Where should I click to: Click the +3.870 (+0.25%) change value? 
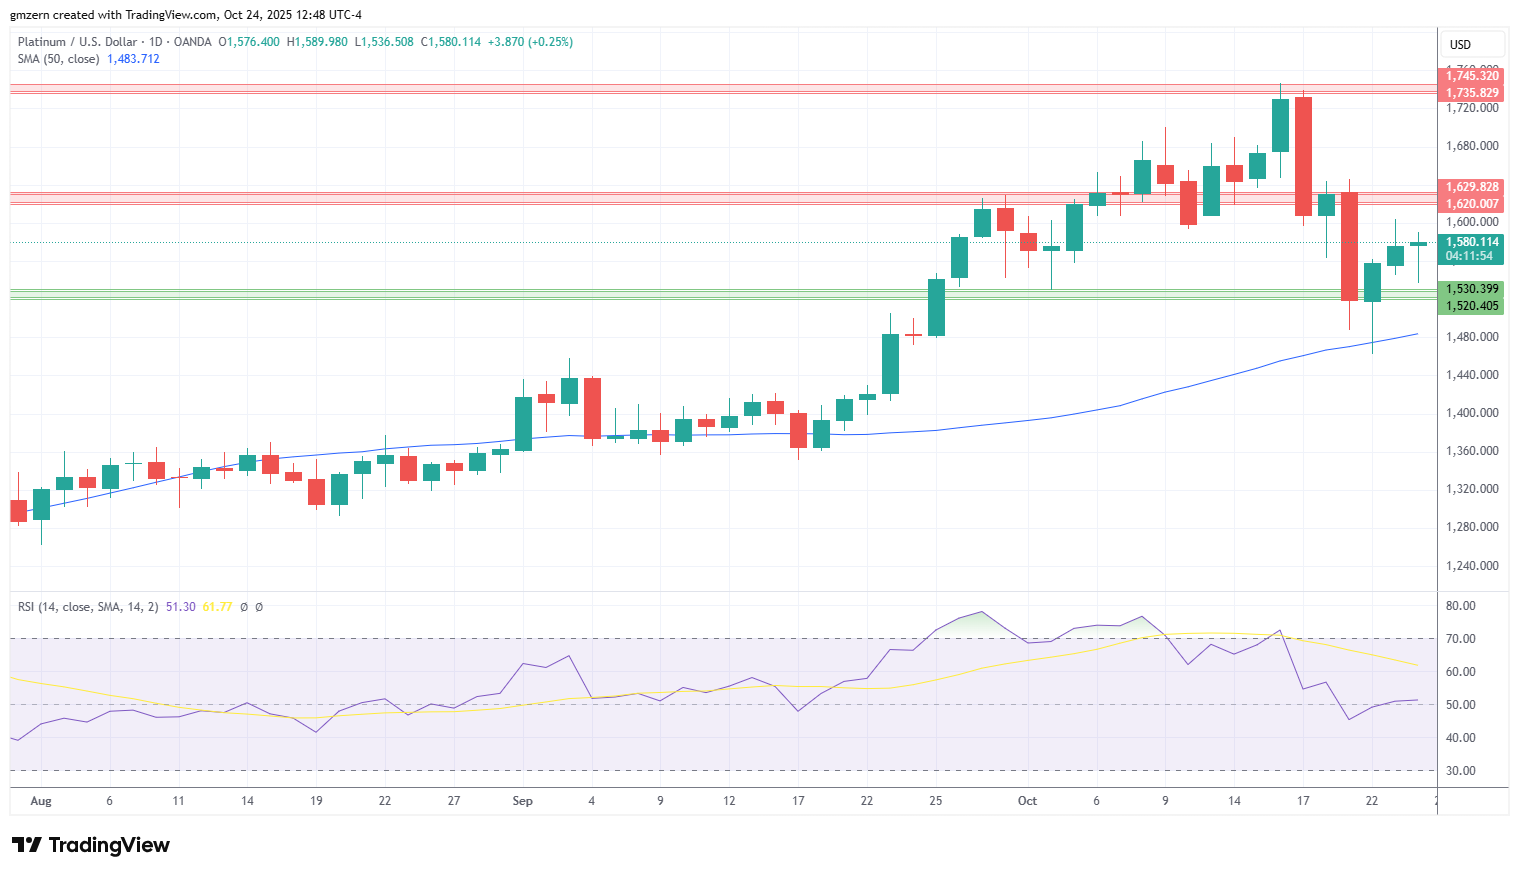[x=530, y=42]
